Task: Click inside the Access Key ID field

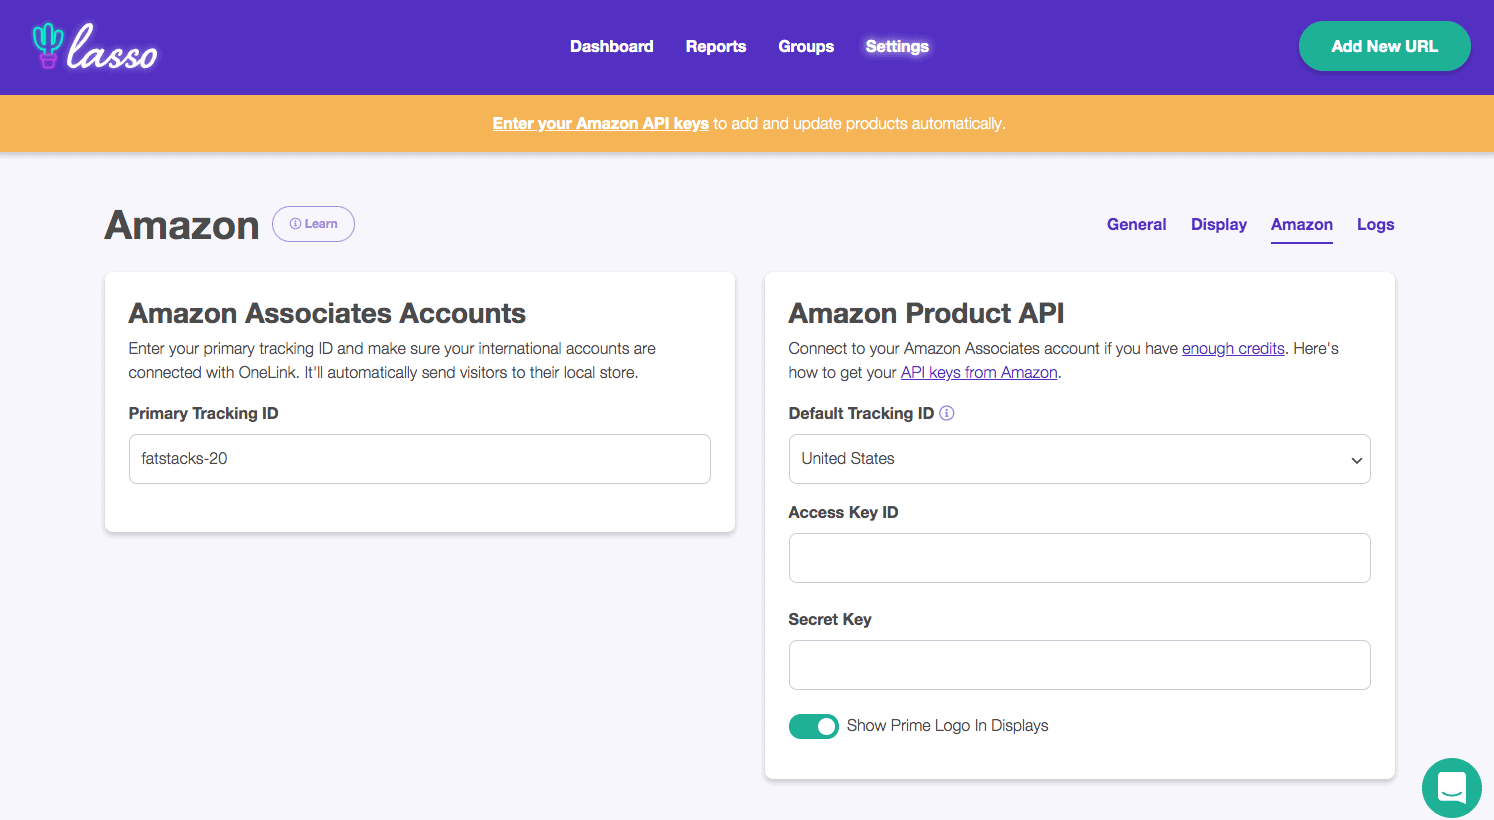Action: (1079, 558)
